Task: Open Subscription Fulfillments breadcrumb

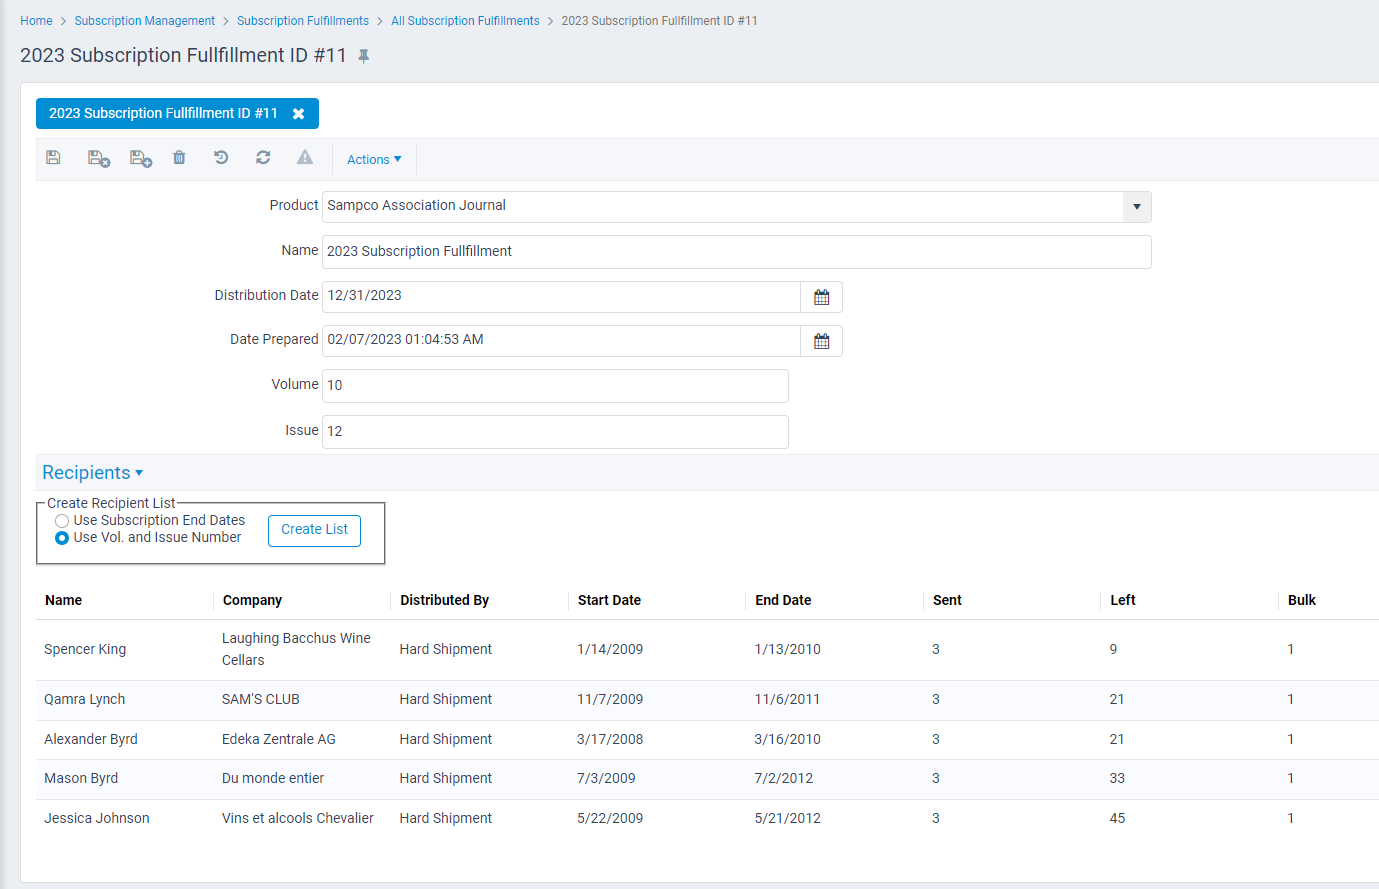Action: 302,21
